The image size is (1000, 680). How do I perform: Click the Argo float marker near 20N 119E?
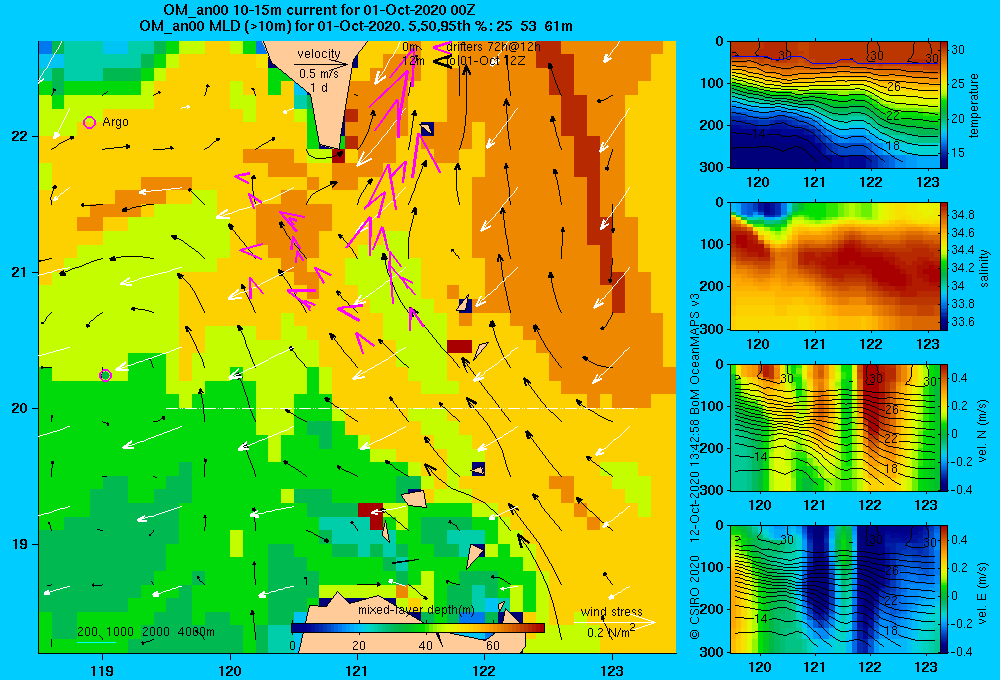tap(106, 375)
